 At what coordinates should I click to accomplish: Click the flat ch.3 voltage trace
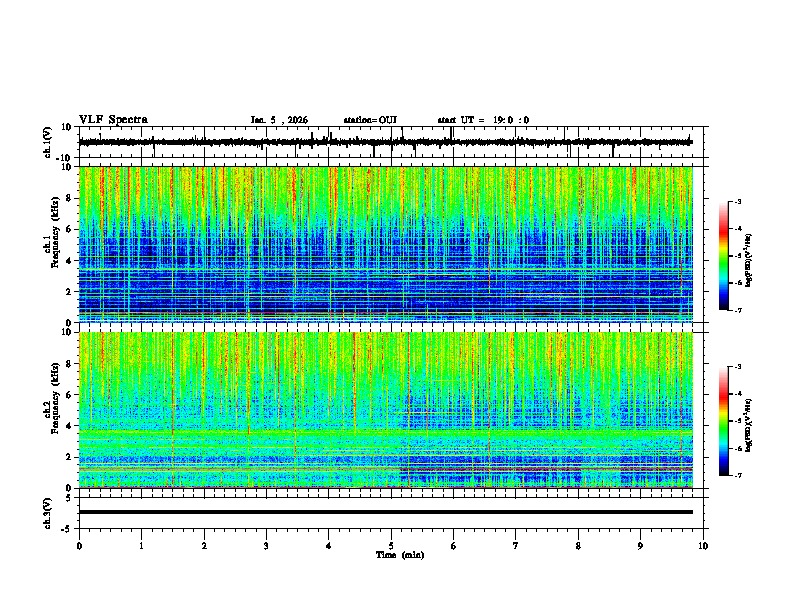click(x=385, y=512)
